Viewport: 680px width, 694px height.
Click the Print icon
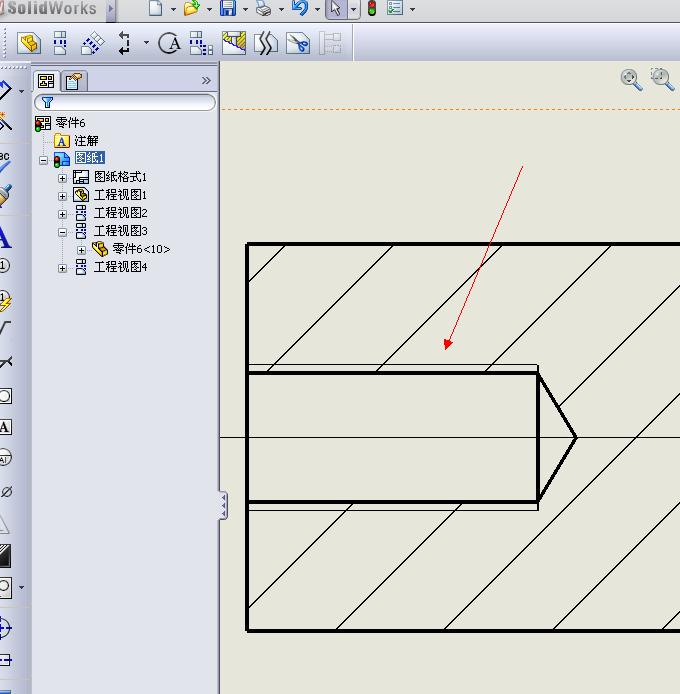tap(264, 8)
